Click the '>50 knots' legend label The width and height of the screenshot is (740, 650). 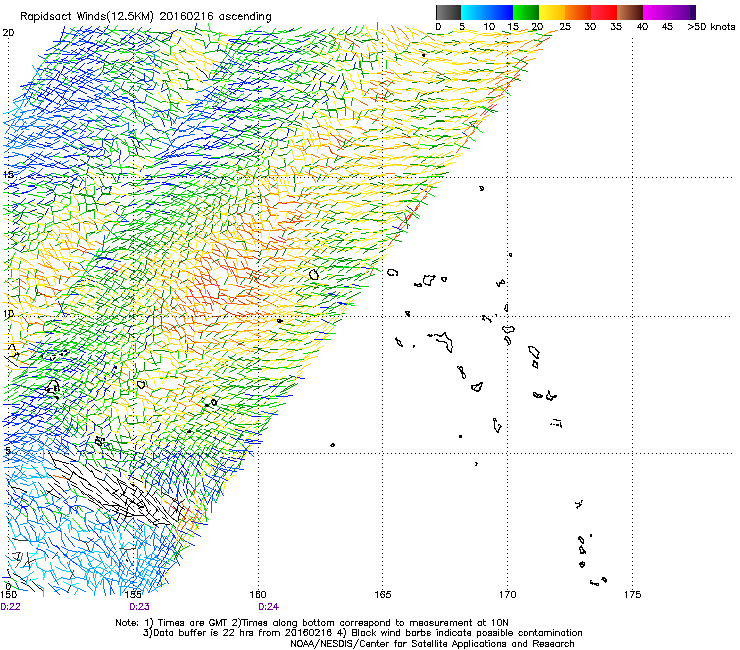(711, 27)
